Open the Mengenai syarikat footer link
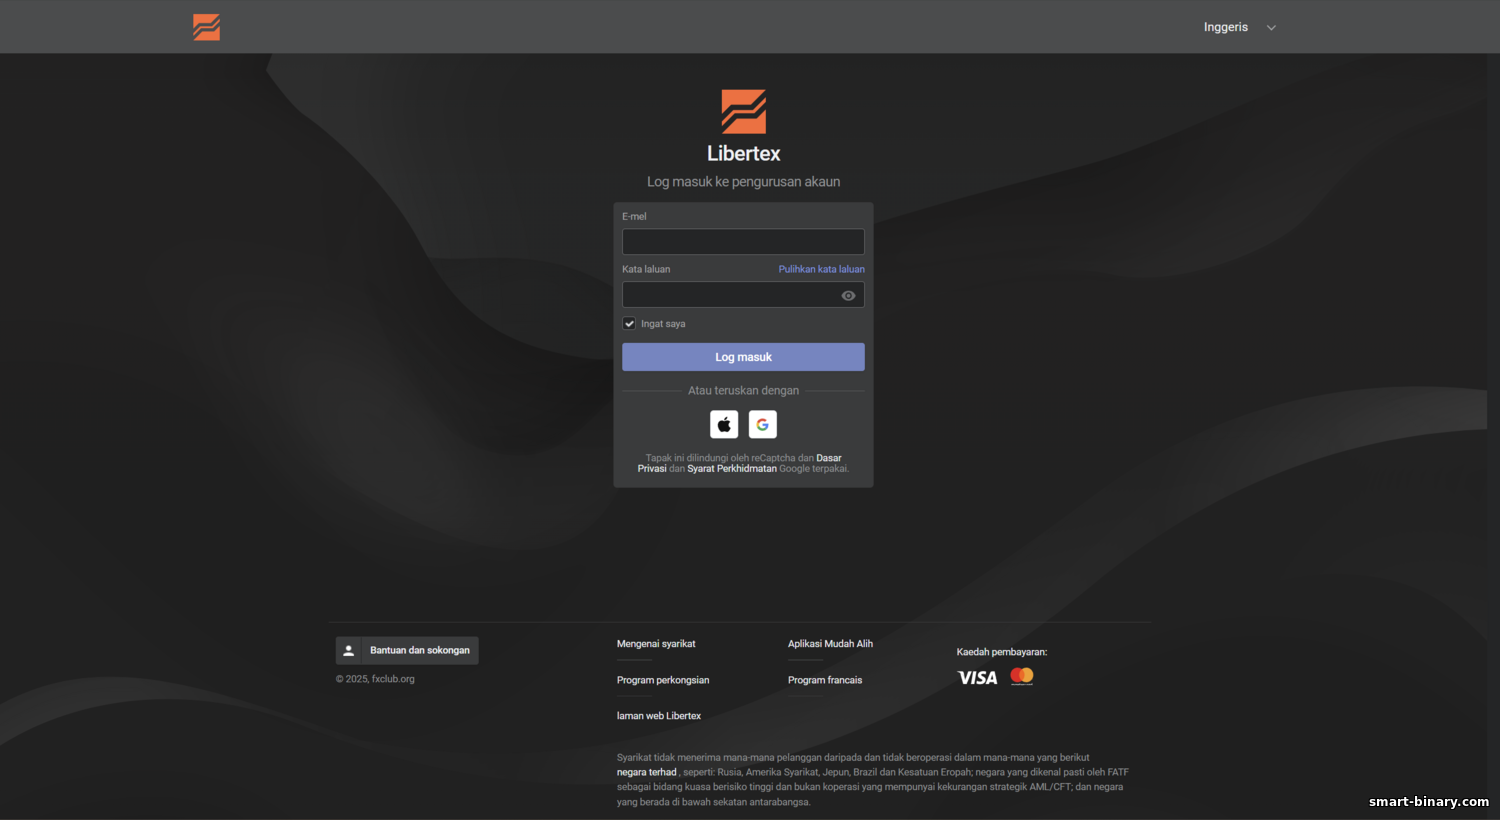The width and height of the screenshot is (1500, 820). coord(656,644)
